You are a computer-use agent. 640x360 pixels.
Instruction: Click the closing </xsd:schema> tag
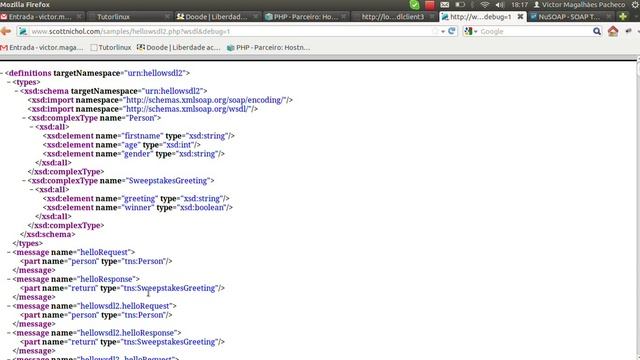48,235
